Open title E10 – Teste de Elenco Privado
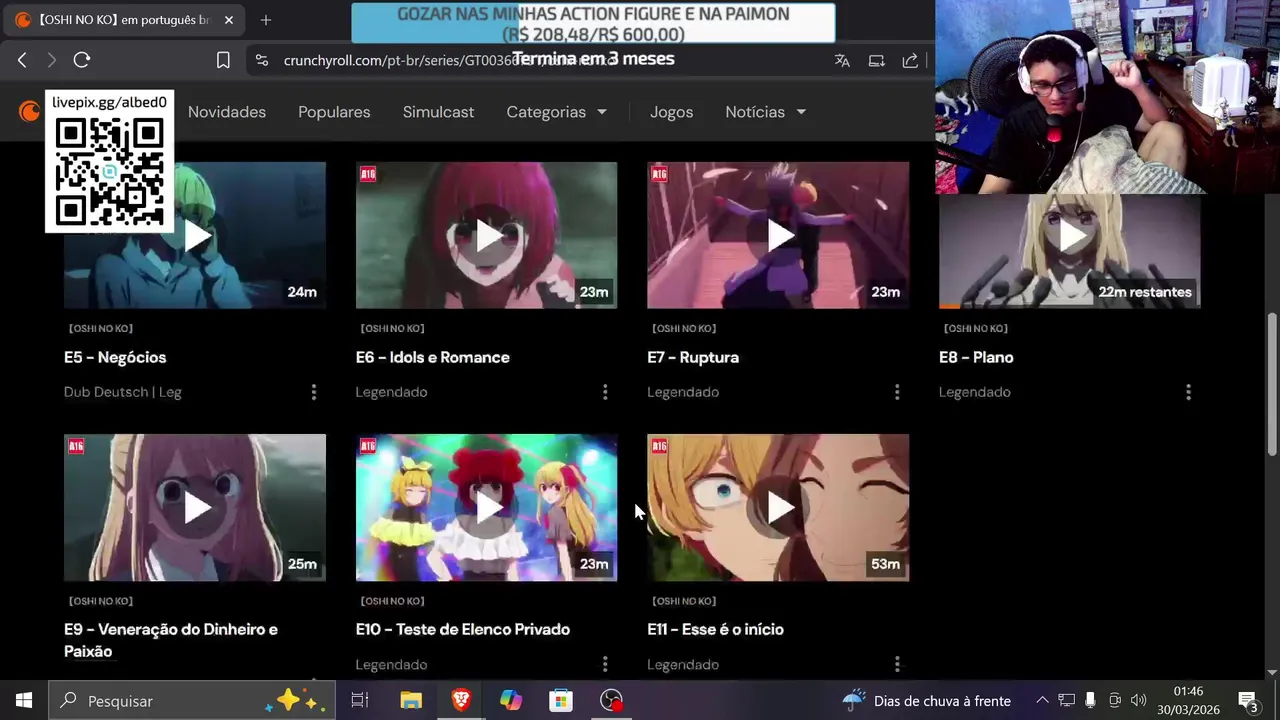The width and height of the screenshot is (1280, 720). (463, 629)
